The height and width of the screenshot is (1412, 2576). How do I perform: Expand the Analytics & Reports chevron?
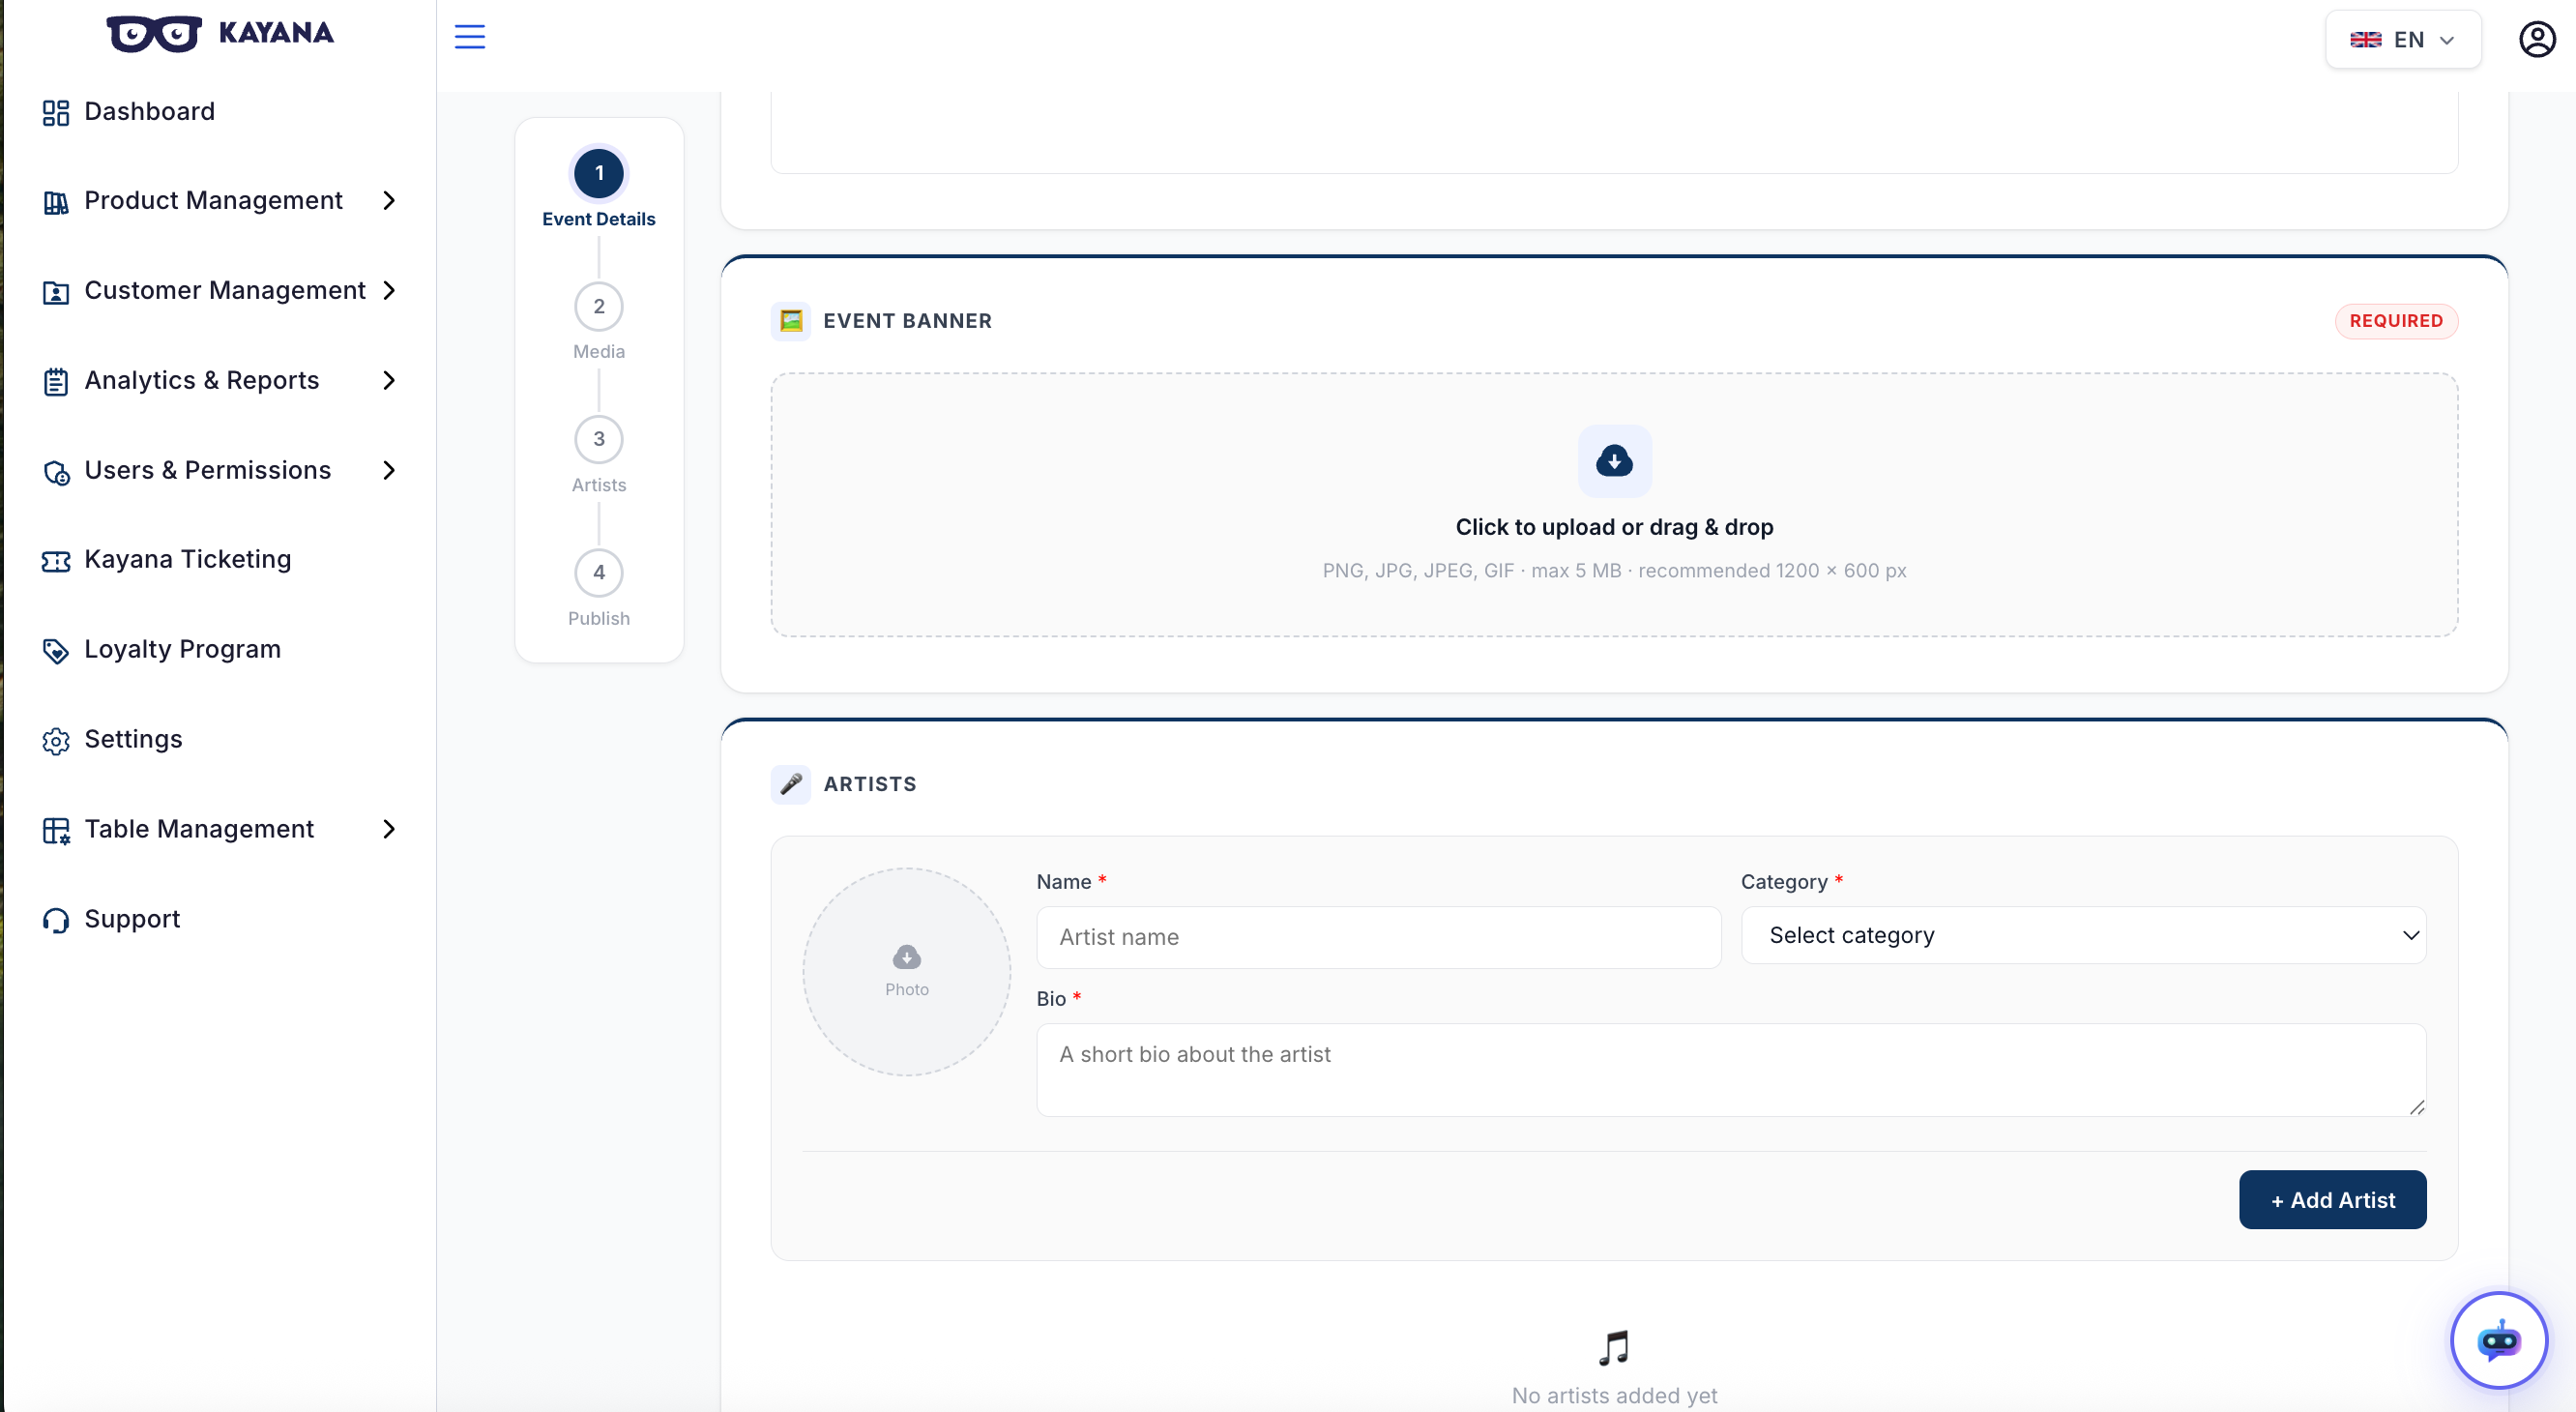click(389, 380)
